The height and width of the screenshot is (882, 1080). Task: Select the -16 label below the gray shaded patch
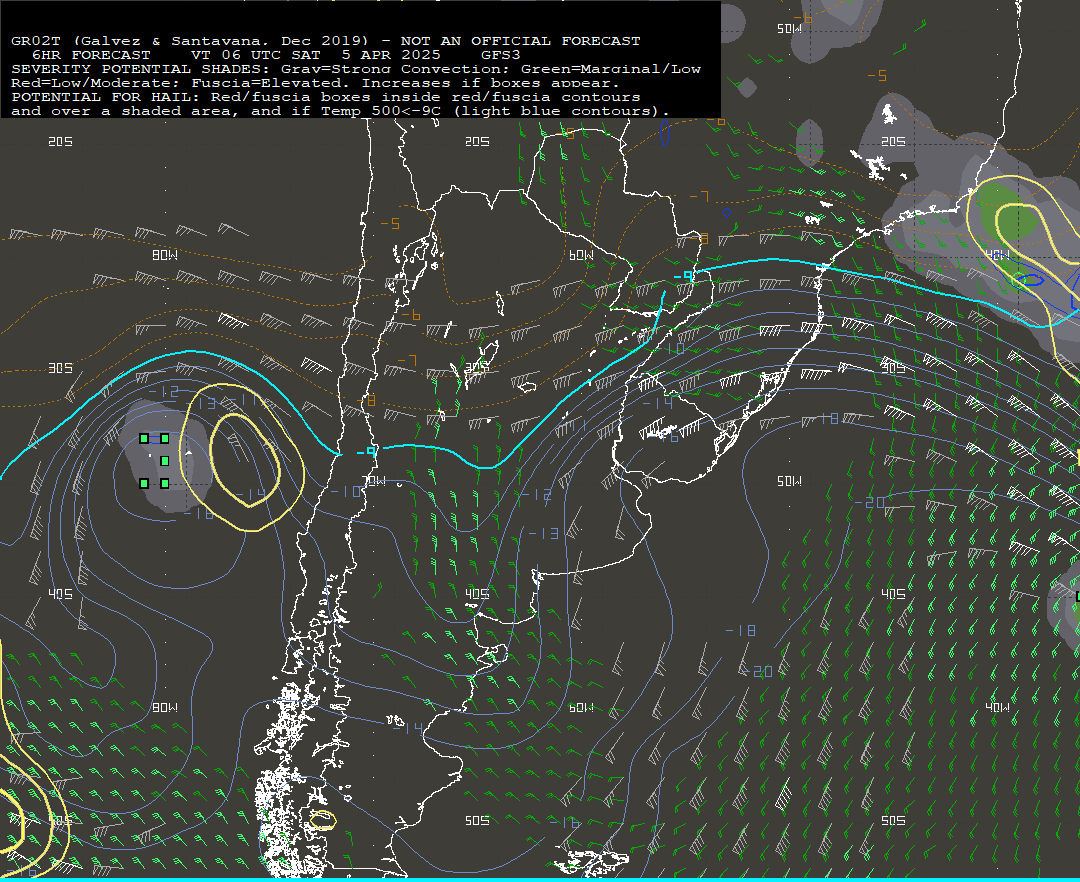click(x=198, y=513)
